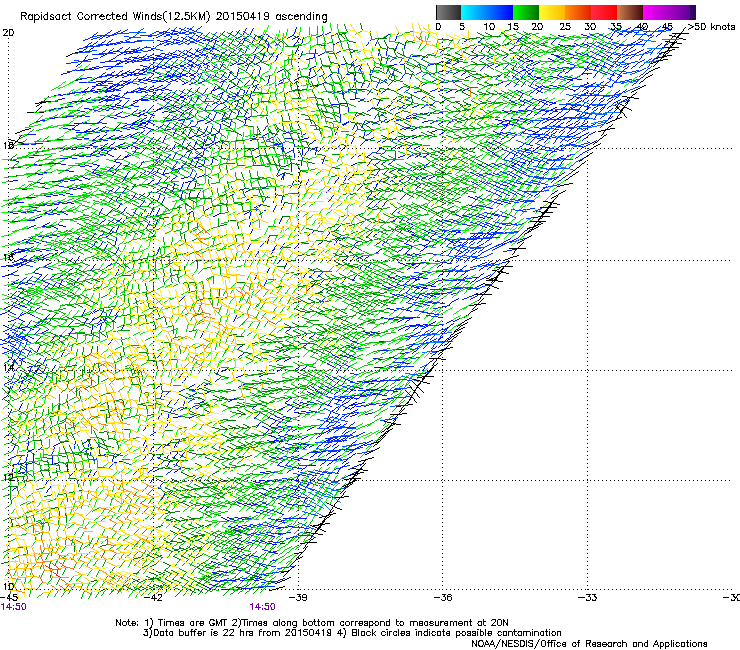Click the '45' label under the color bar
Viewport: 740px width, 650px height.
[x=667, y=27]
